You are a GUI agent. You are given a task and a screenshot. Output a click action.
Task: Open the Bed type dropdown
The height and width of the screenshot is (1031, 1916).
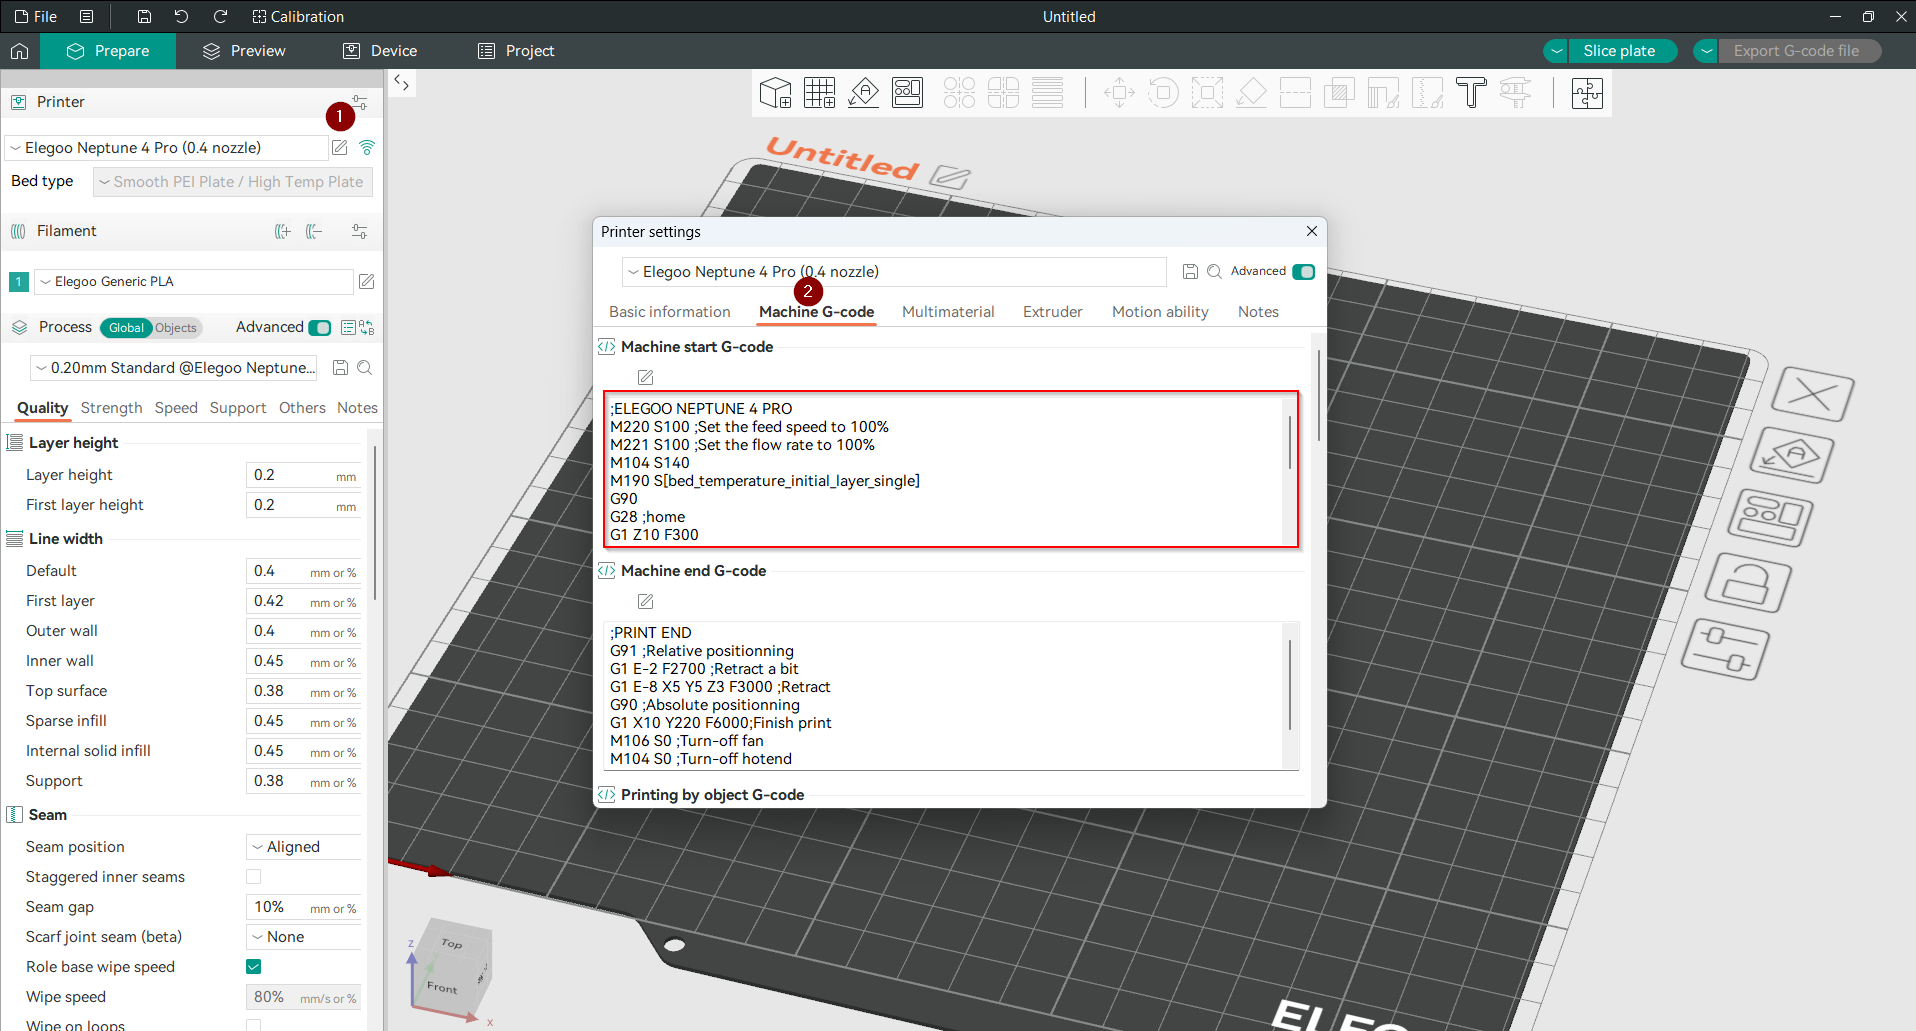tap(233, 182)
